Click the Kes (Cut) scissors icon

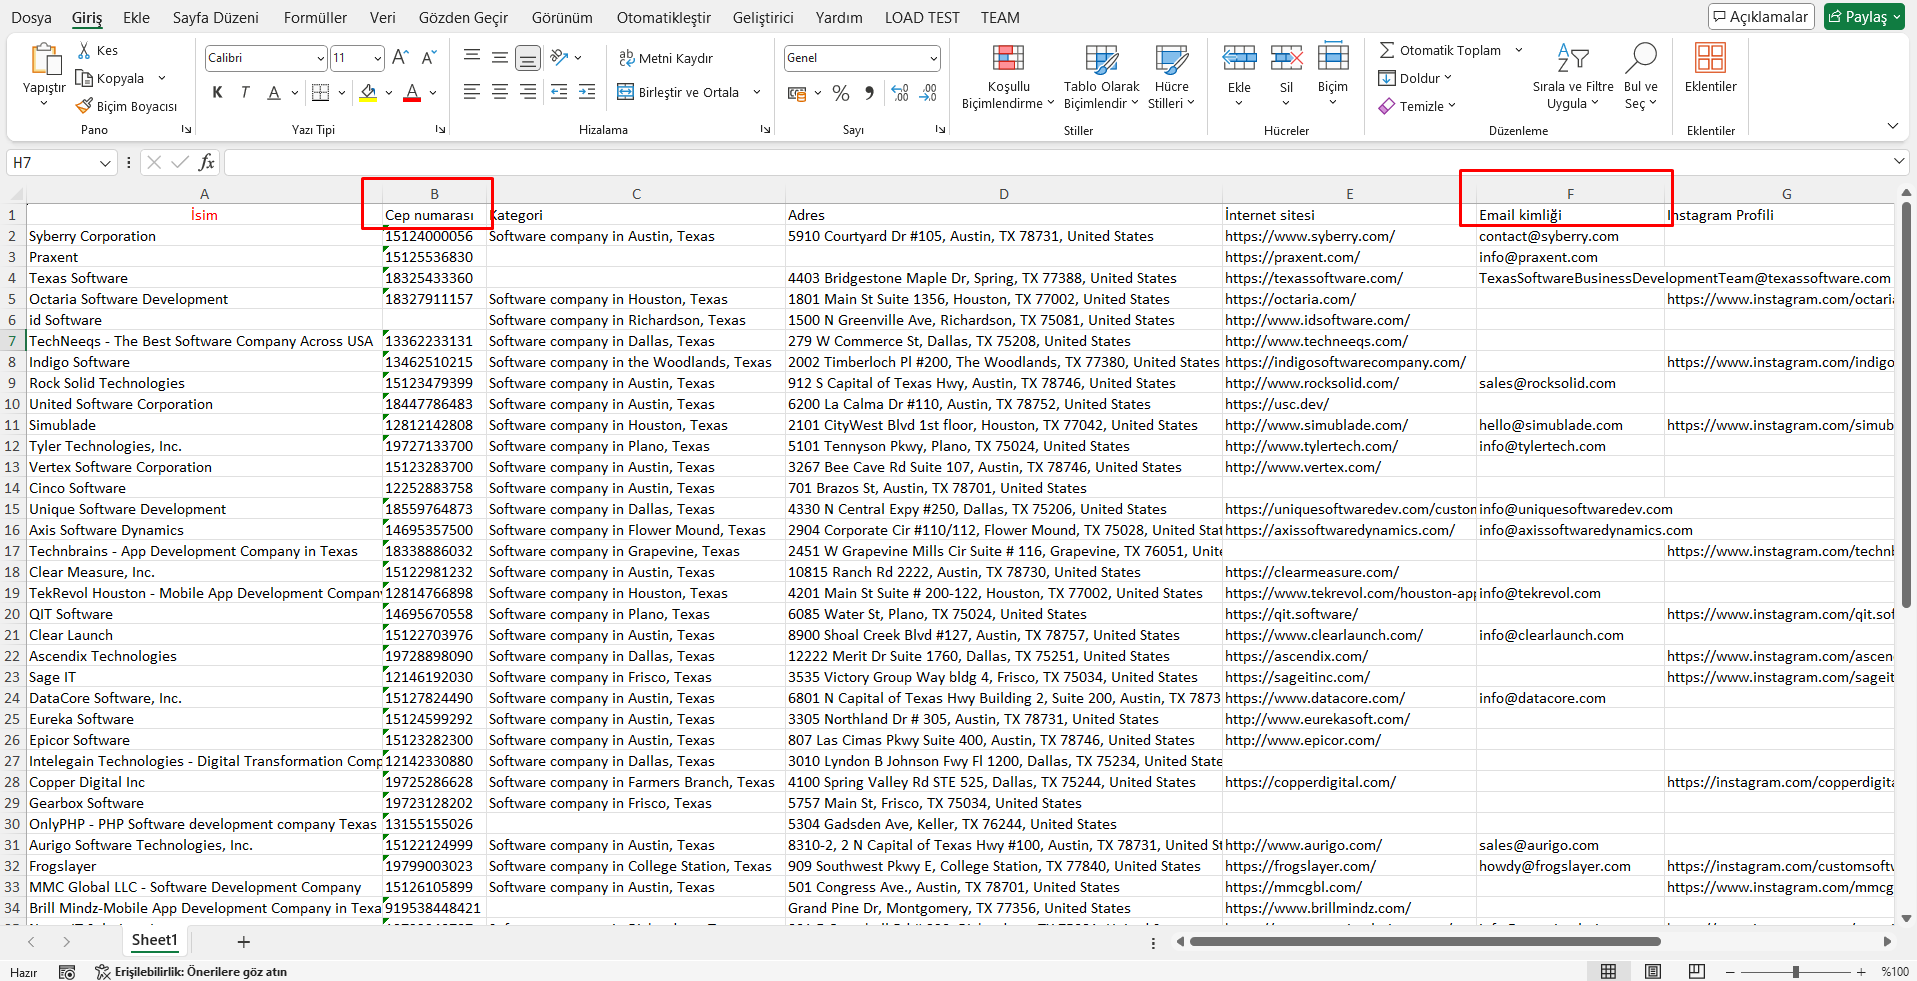85,50
